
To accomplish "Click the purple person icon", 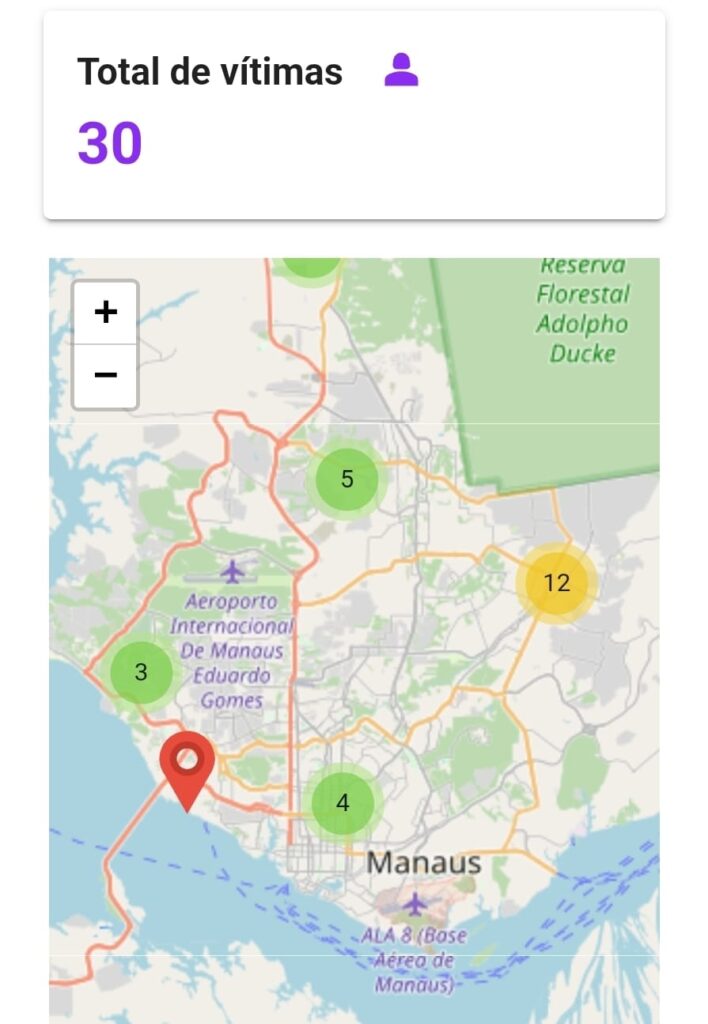I will pos(401,70).
